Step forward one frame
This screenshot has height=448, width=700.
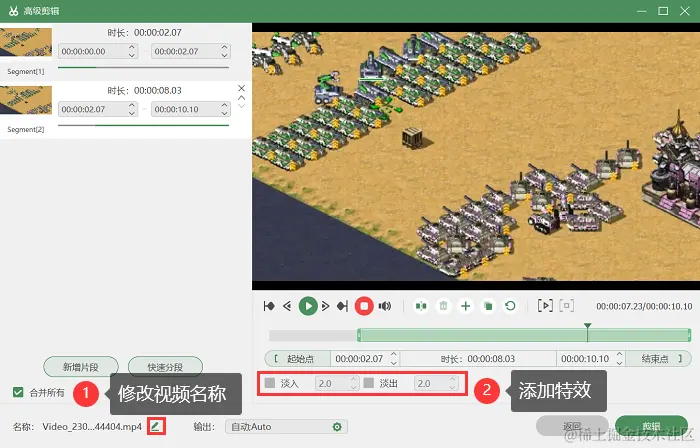coord(326,306)
